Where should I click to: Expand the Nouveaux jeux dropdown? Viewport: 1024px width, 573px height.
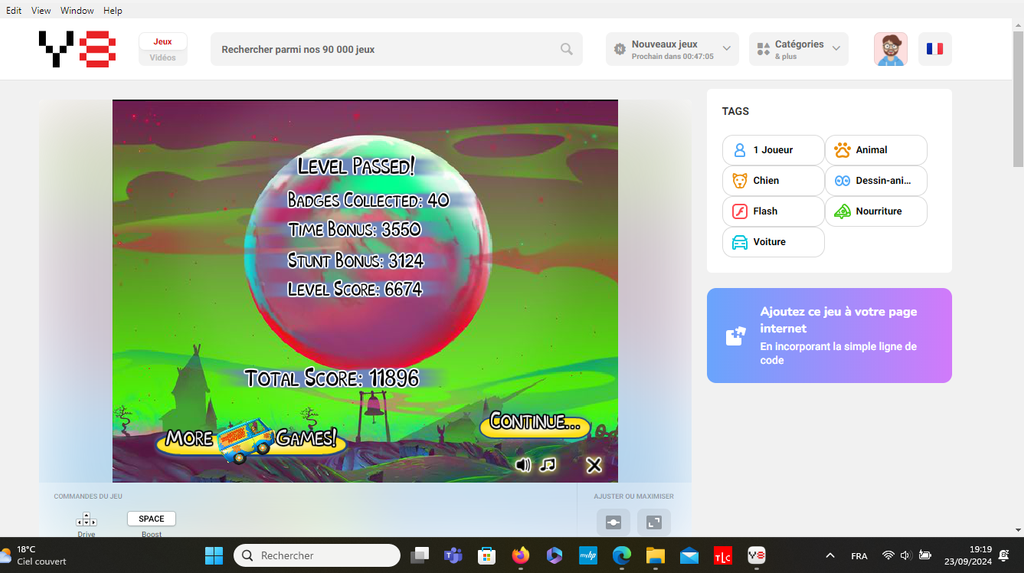[x=672, y=49]
